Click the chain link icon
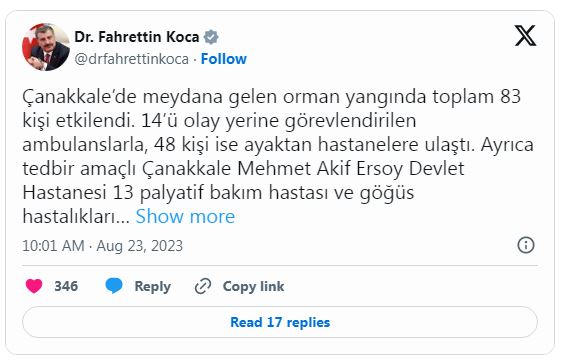Image resolution: width=567 pixels, height=361 pixels. [203, 286]
